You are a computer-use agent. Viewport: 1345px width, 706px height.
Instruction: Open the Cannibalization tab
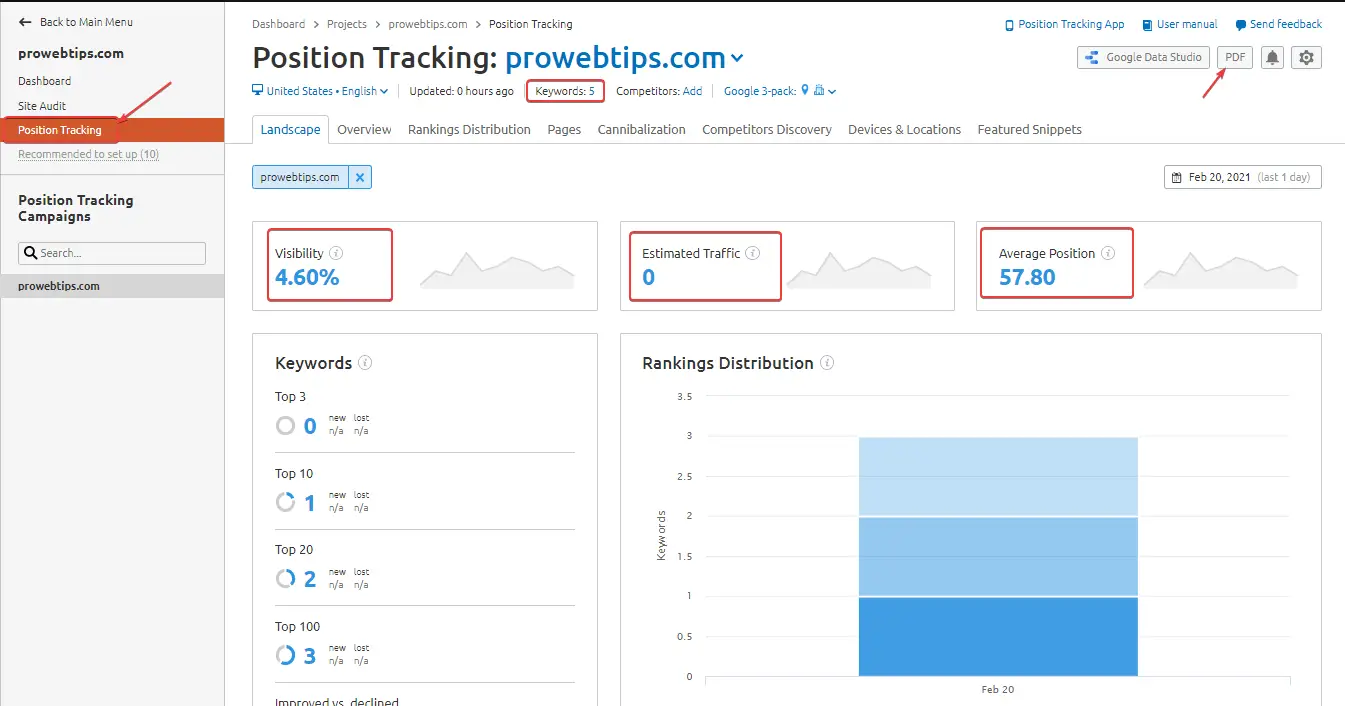click(x=642, y=129)
